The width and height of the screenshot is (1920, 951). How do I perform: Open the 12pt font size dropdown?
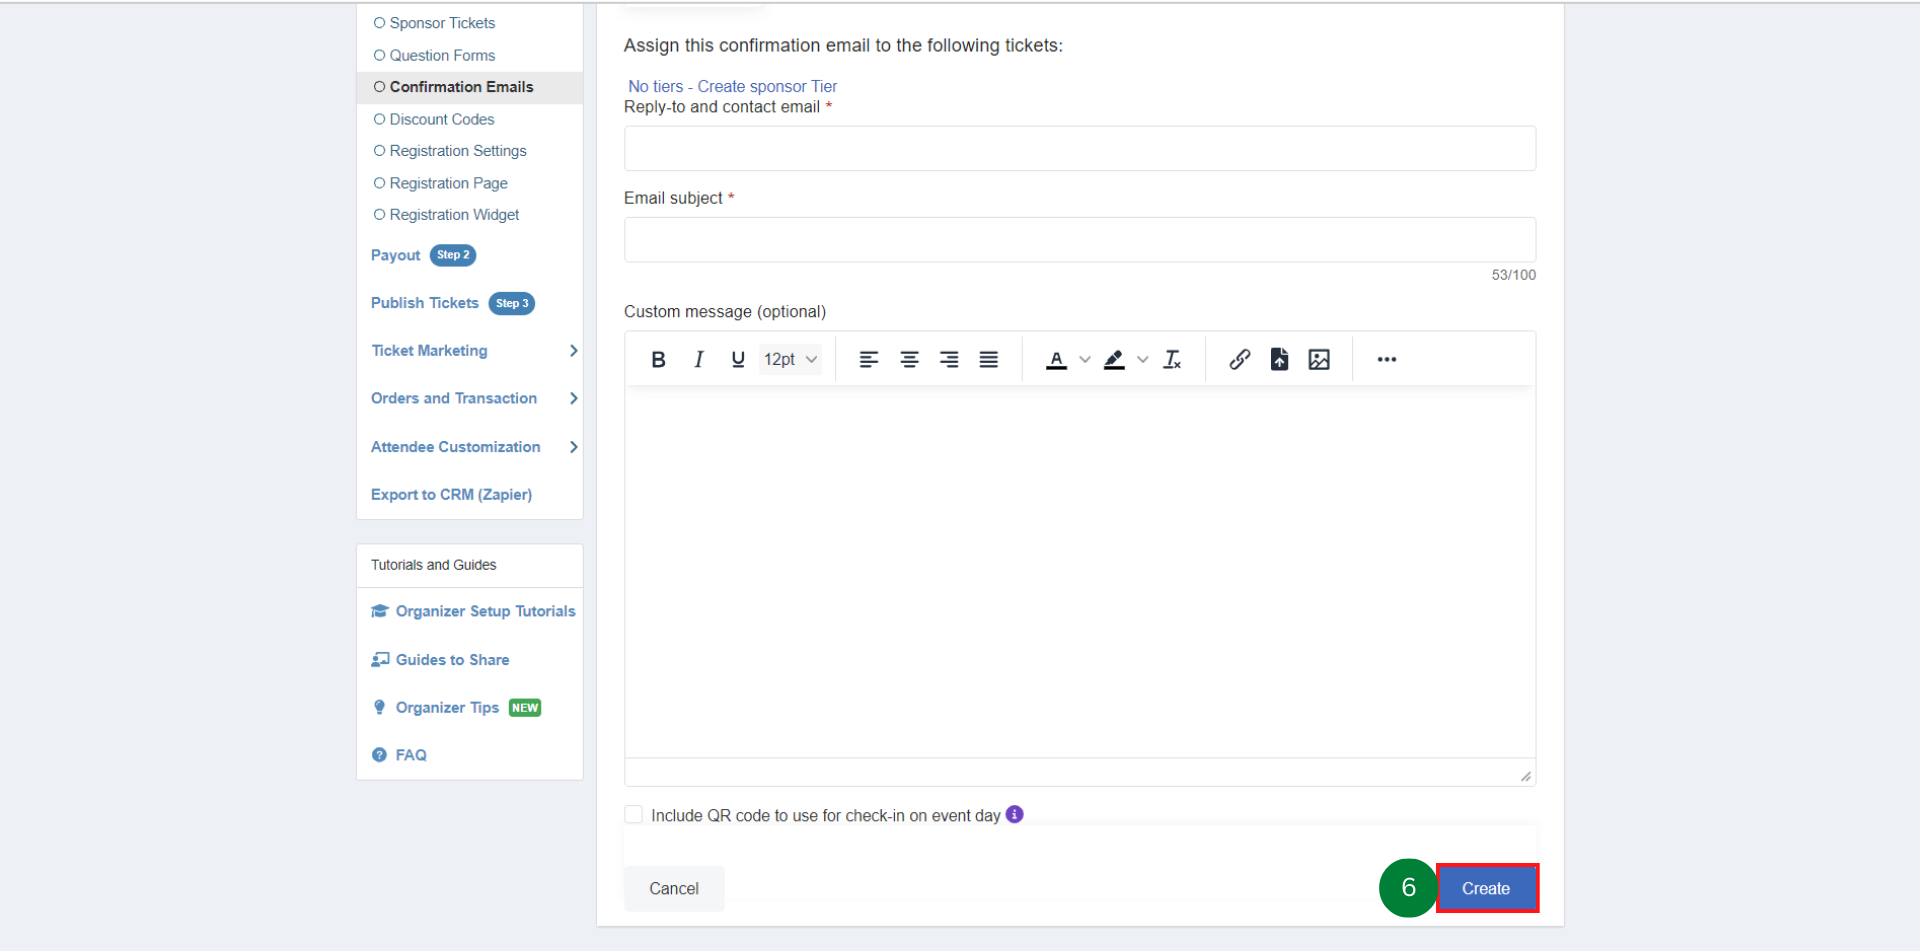click(790, 359)
